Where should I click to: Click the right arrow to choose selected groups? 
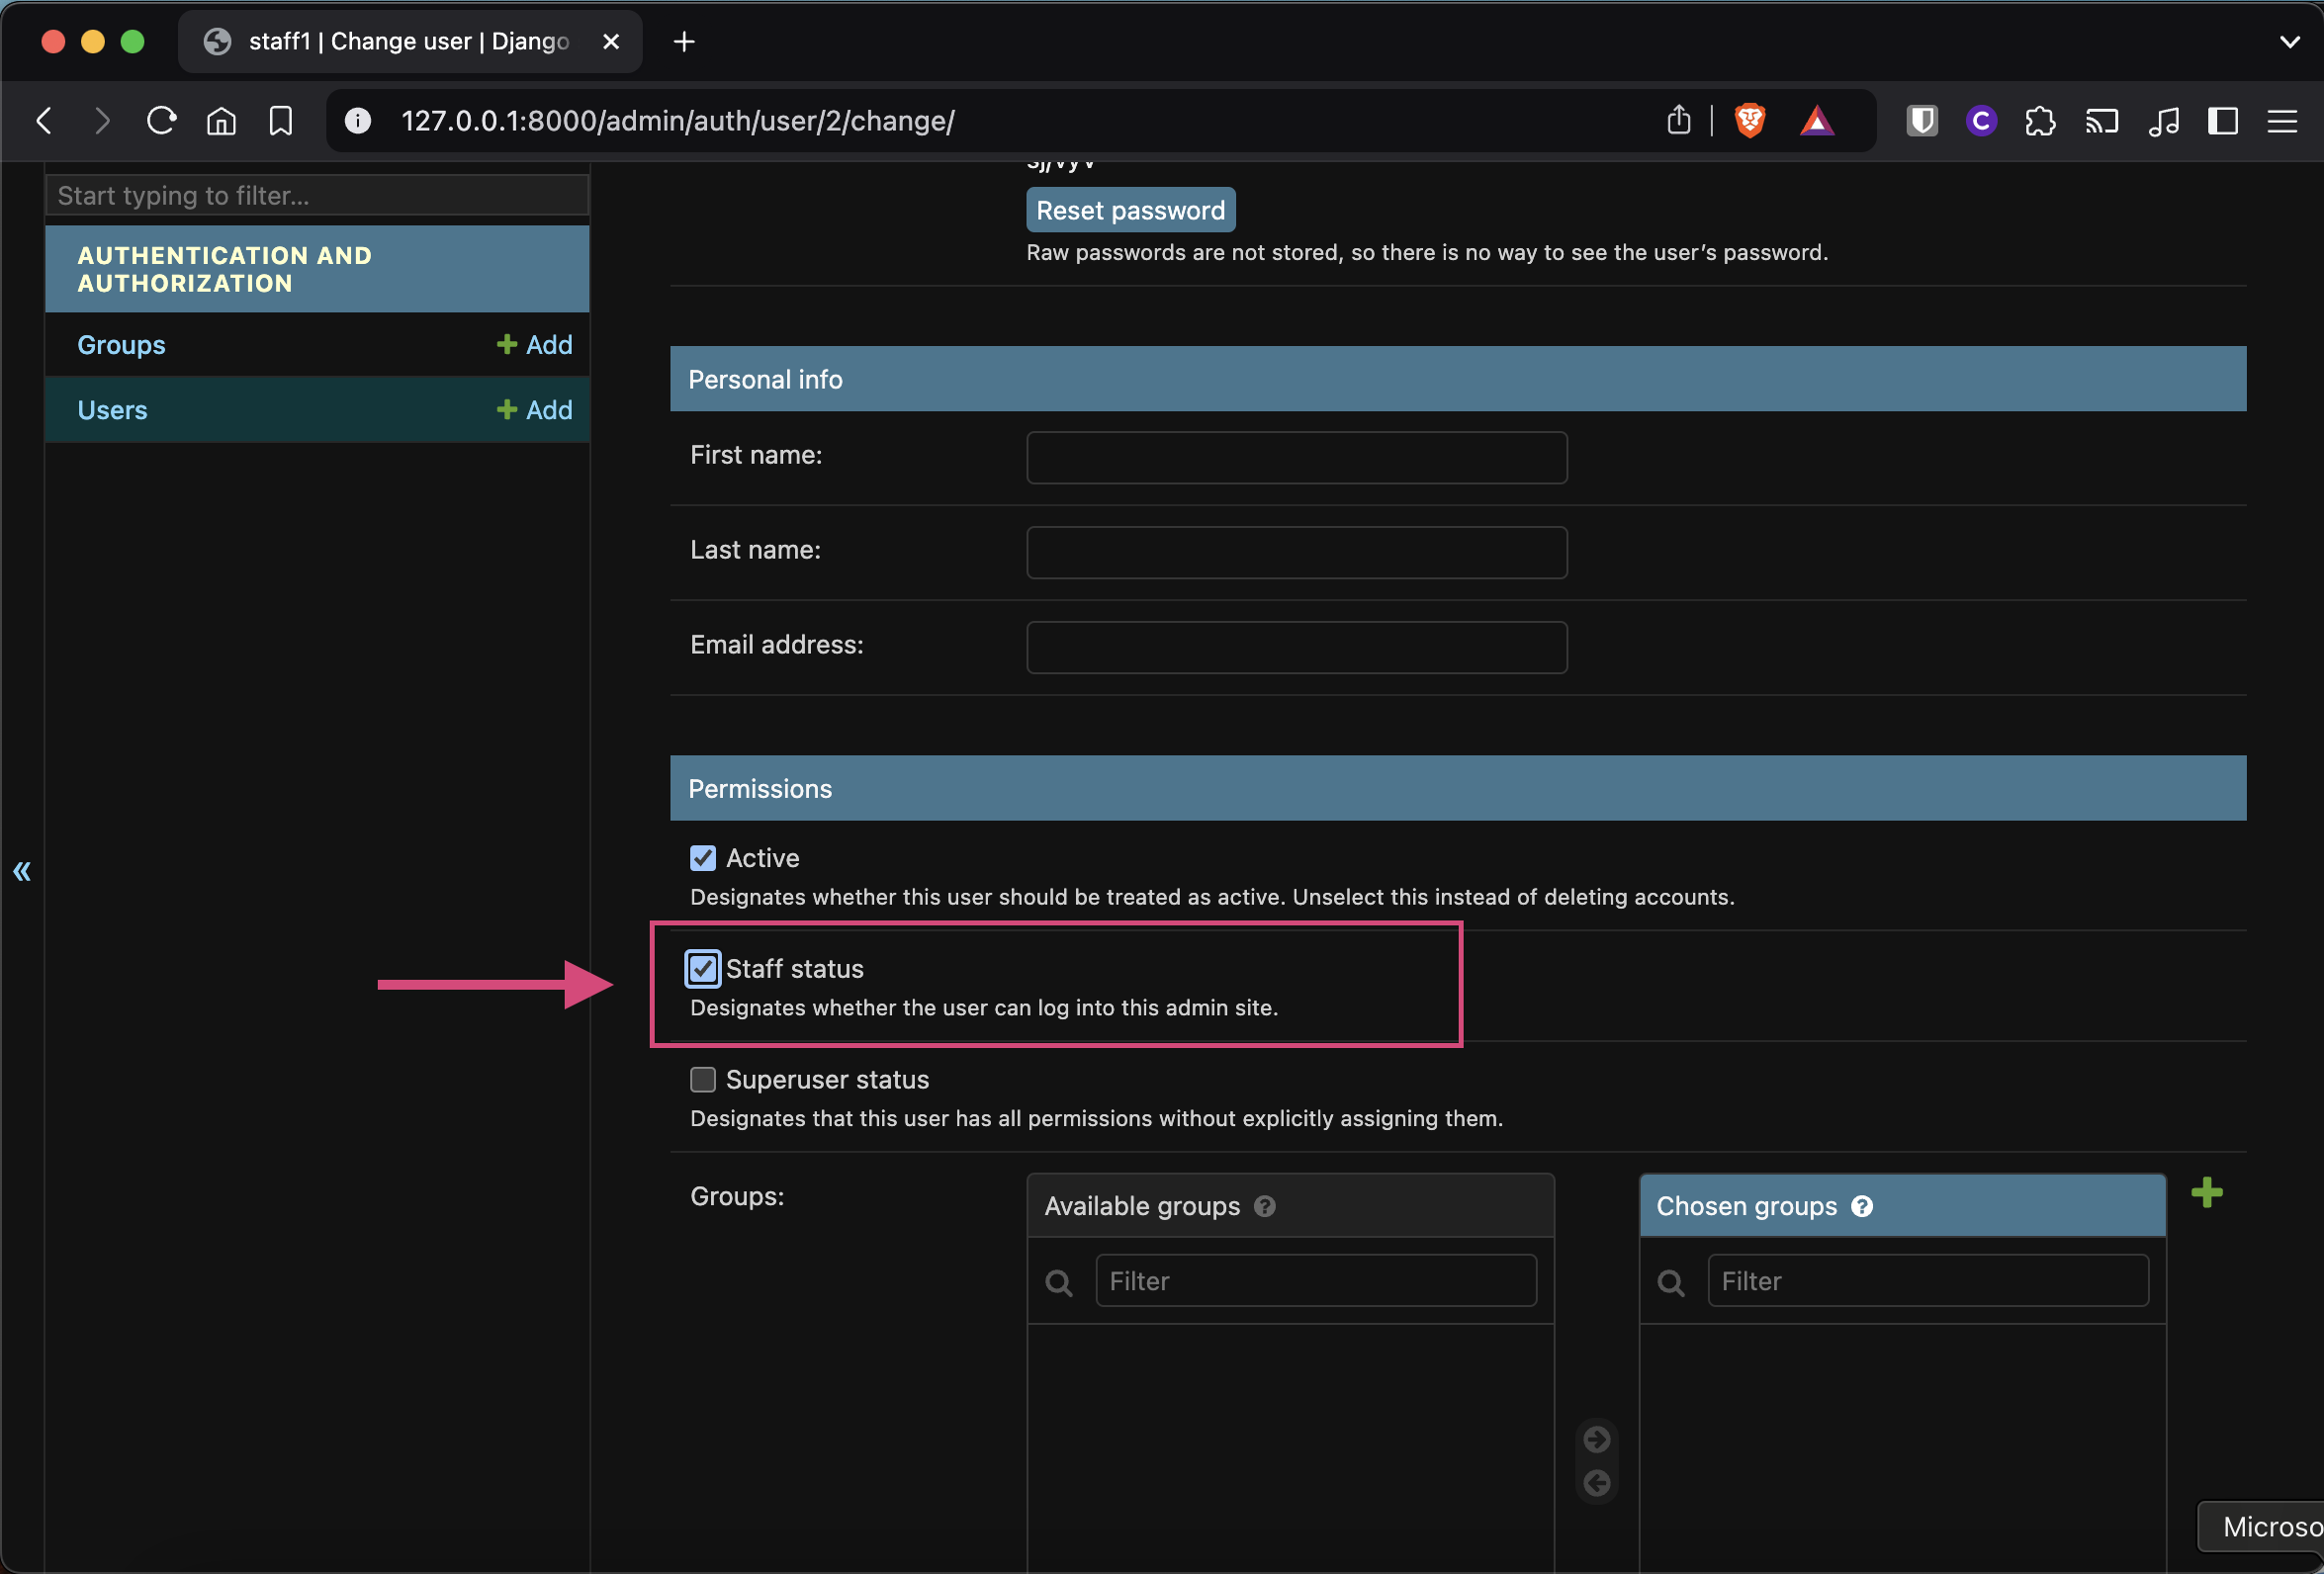tap(1596, 1439)
